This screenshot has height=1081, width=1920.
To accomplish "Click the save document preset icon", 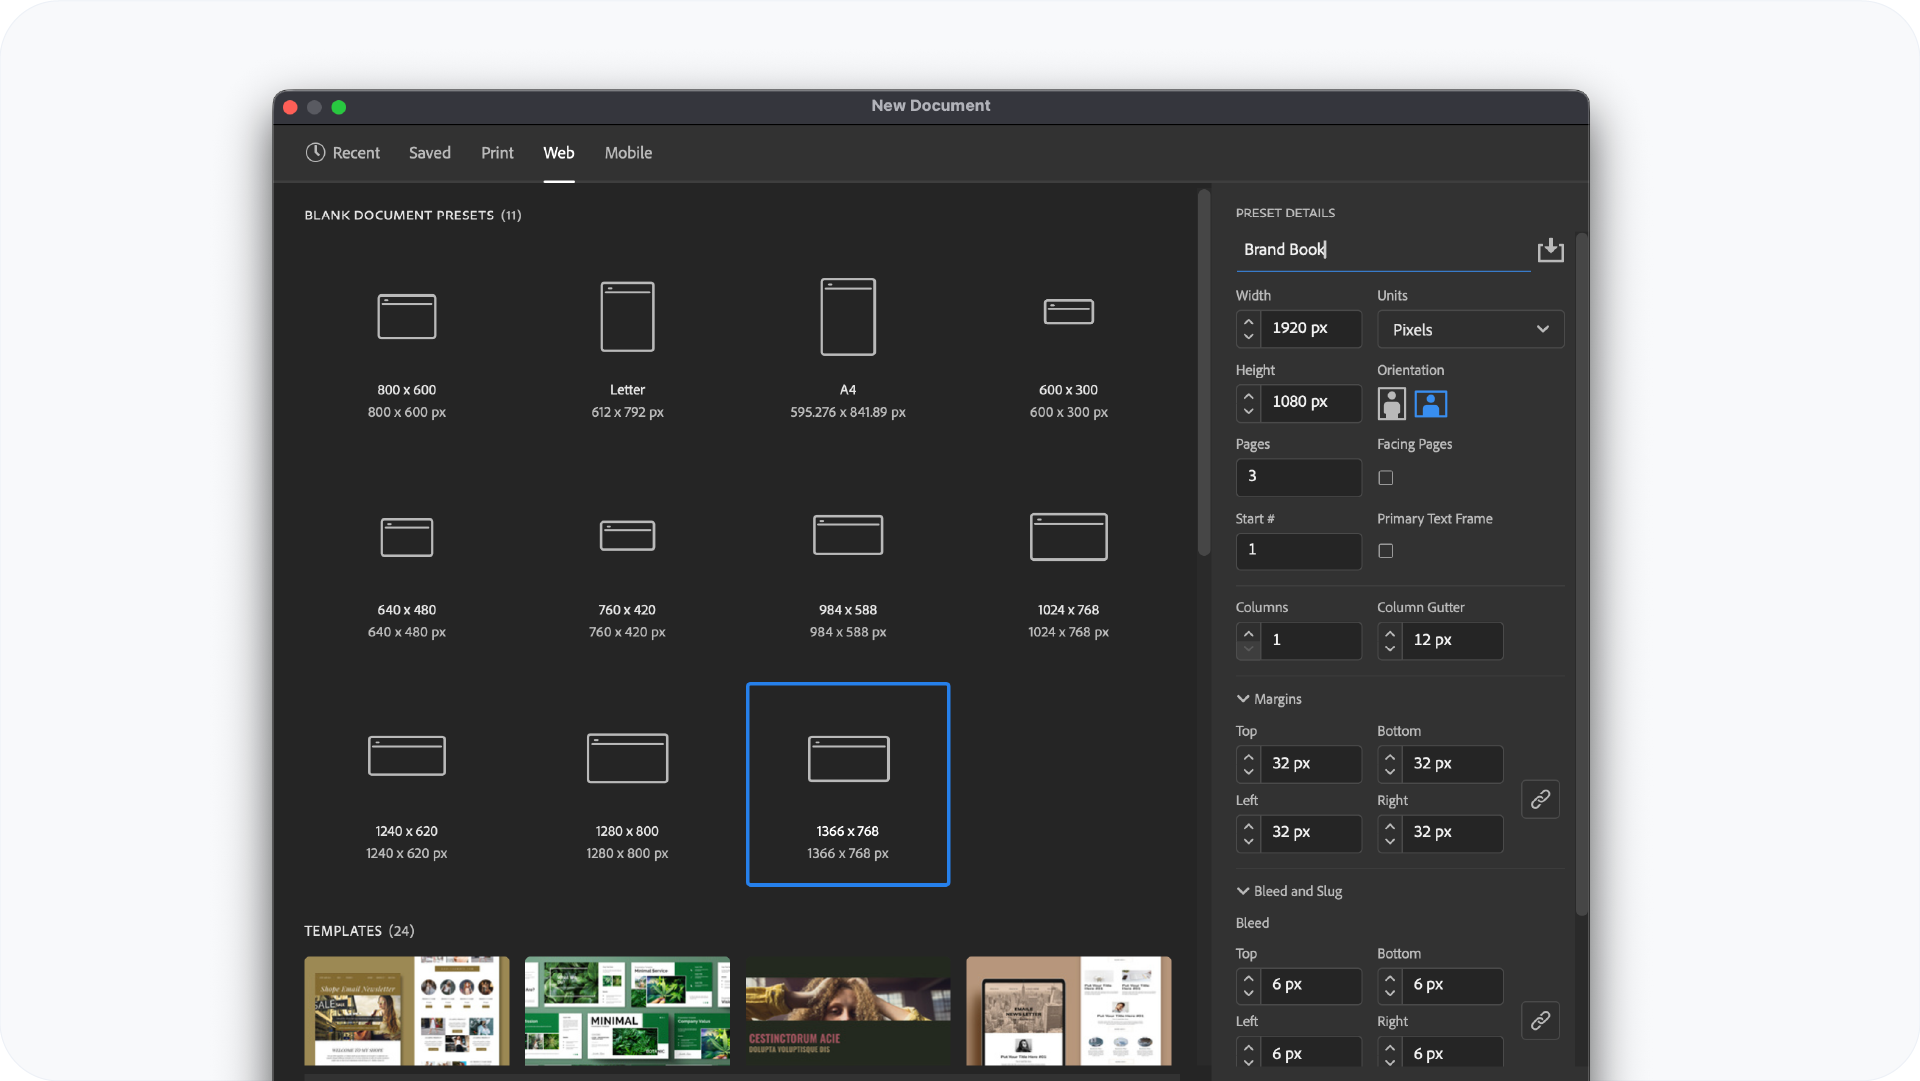I will click(1550, 250).
